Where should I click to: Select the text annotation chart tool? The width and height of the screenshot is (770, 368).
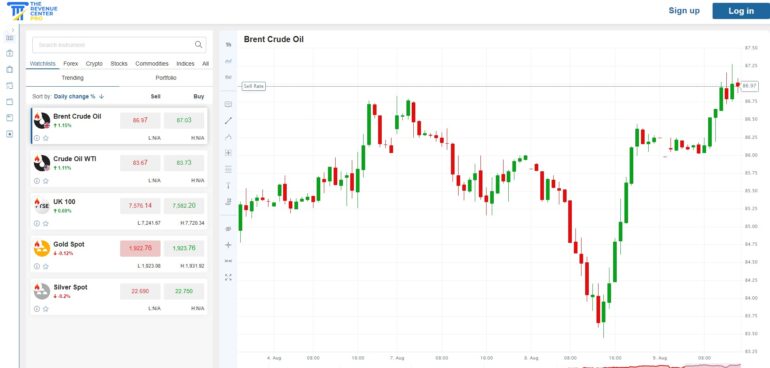tap(228, 185)
